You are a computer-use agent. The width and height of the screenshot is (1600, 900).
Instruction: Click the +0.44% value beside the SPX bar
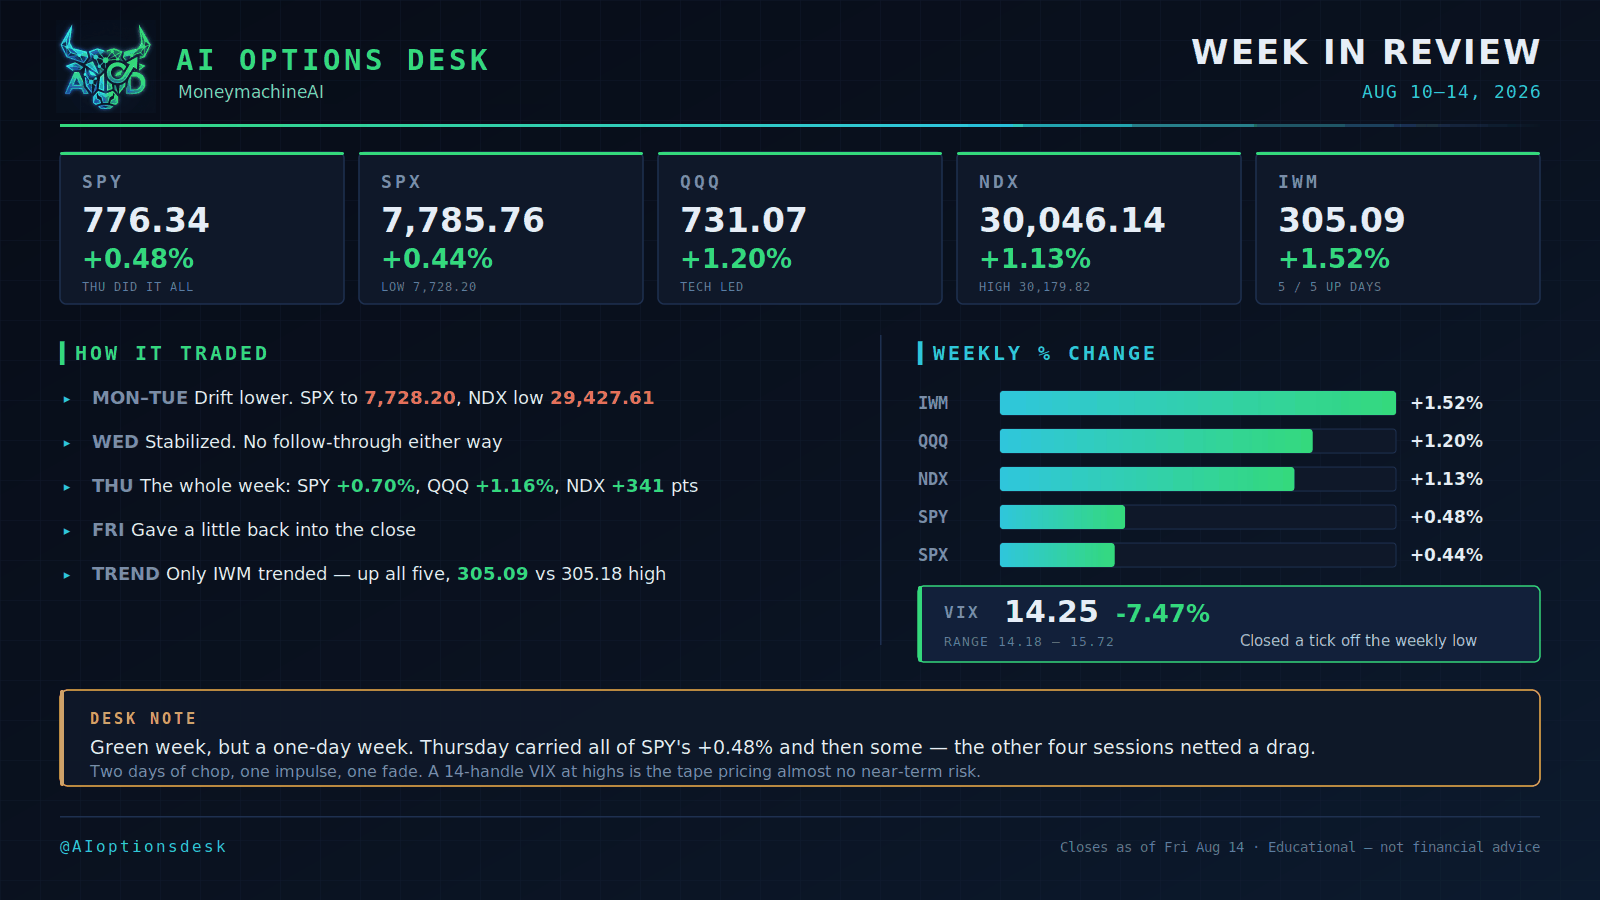pos(1447,555)
